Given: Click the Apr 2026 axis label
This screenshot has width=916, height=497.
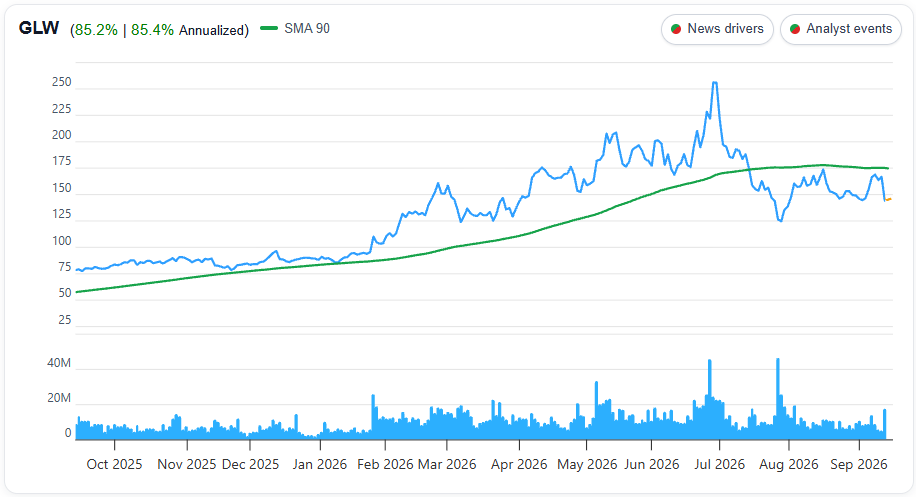Looking at the screenshot, I should click(x=519, y=464).
